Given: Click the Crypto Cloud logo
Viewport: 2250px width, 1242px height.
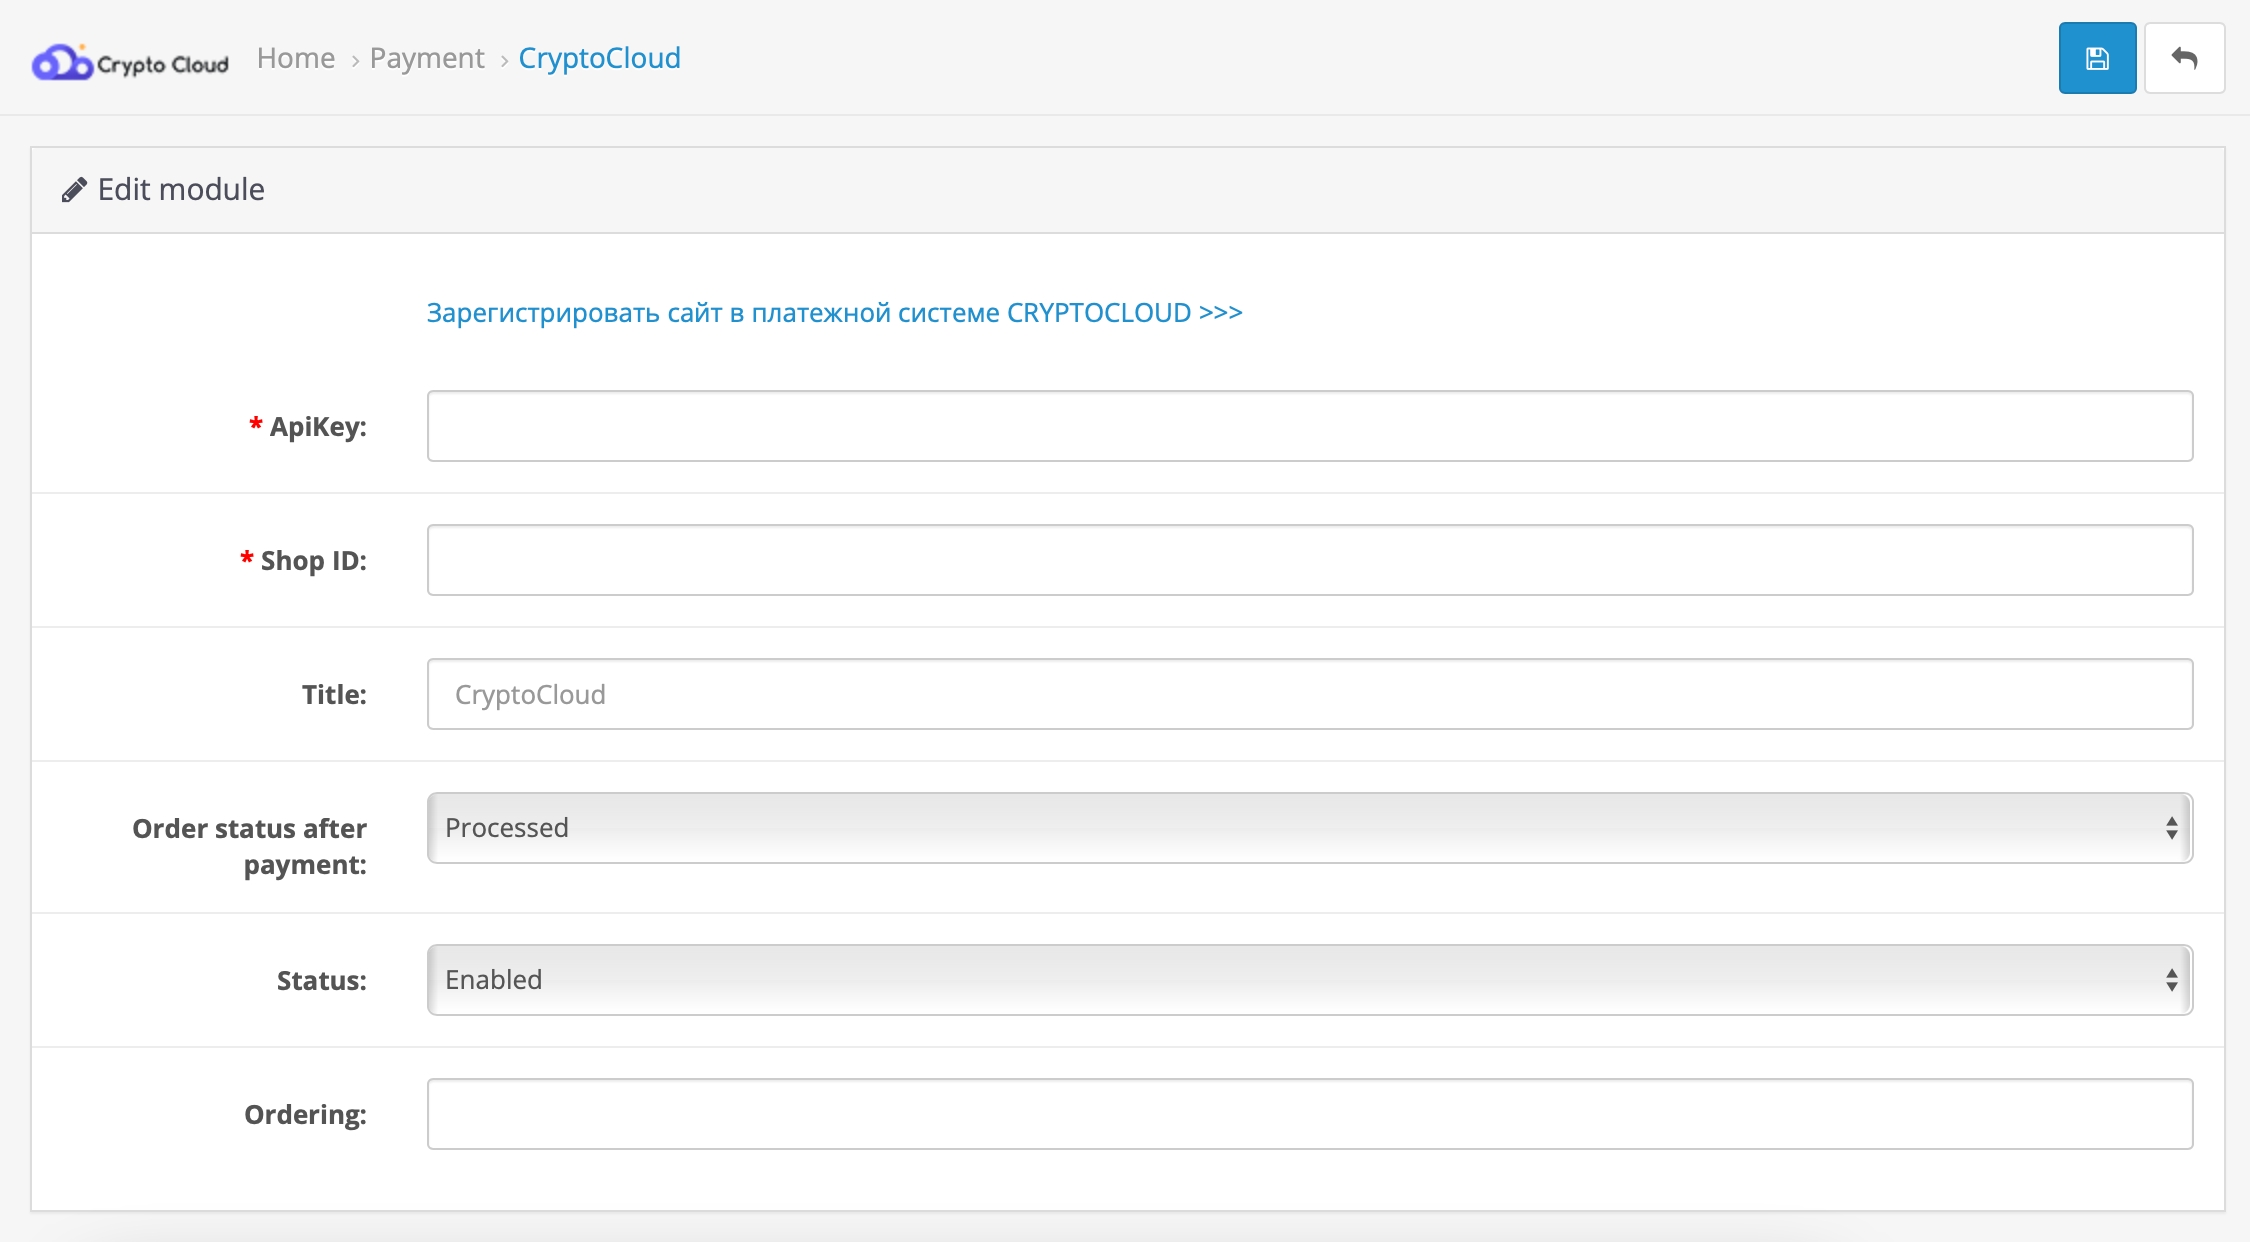Looking at the screenshot, I should click(x=130, y=62).
